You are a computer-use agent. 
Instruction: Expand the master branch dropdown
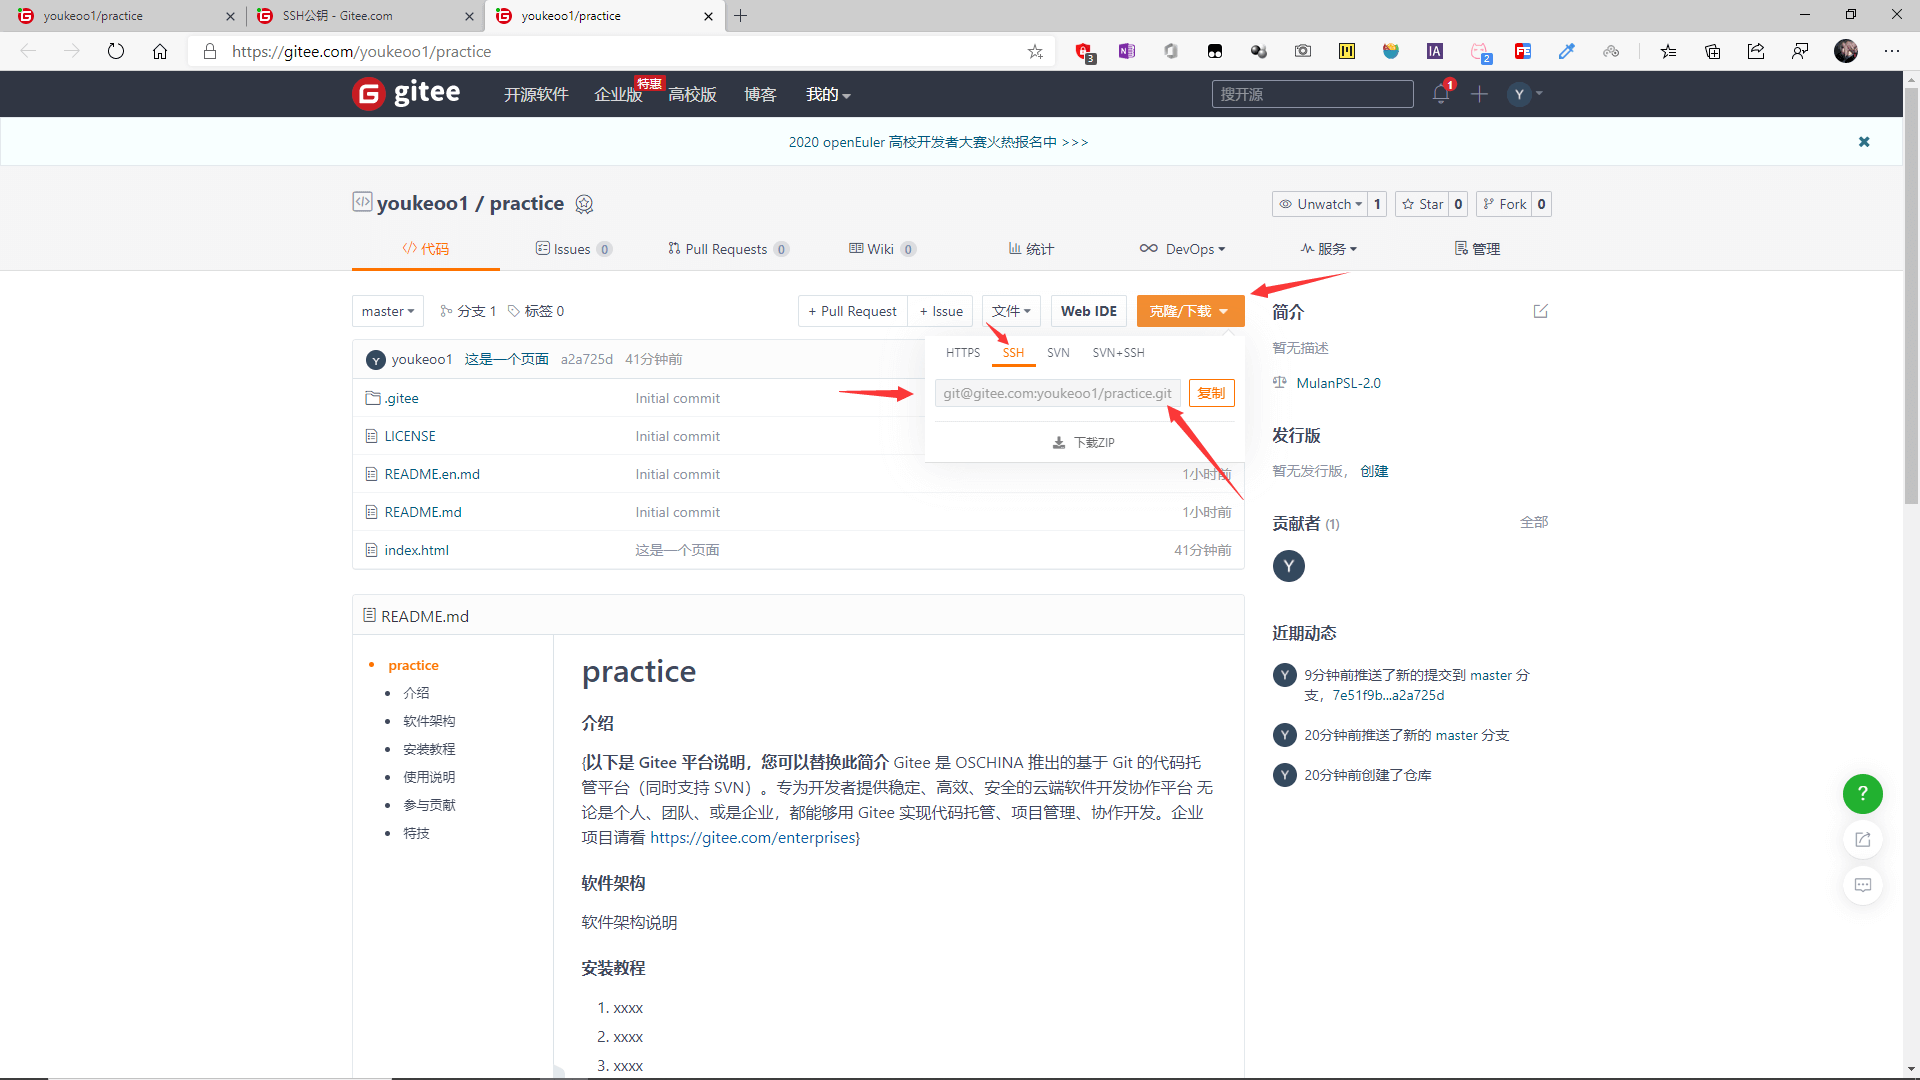(x=388, y=311)
